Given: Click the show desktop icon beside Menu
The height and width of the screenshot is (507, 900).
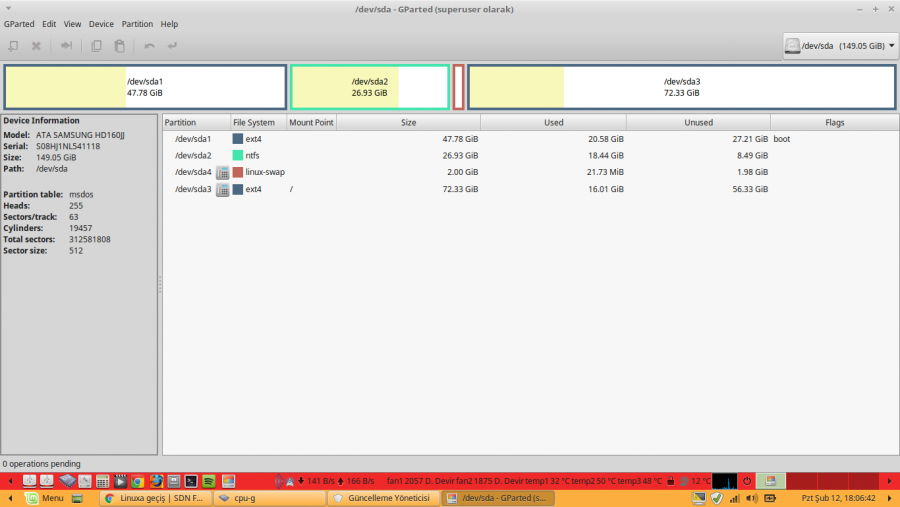Looking at the screenshot, I should 77,498.
